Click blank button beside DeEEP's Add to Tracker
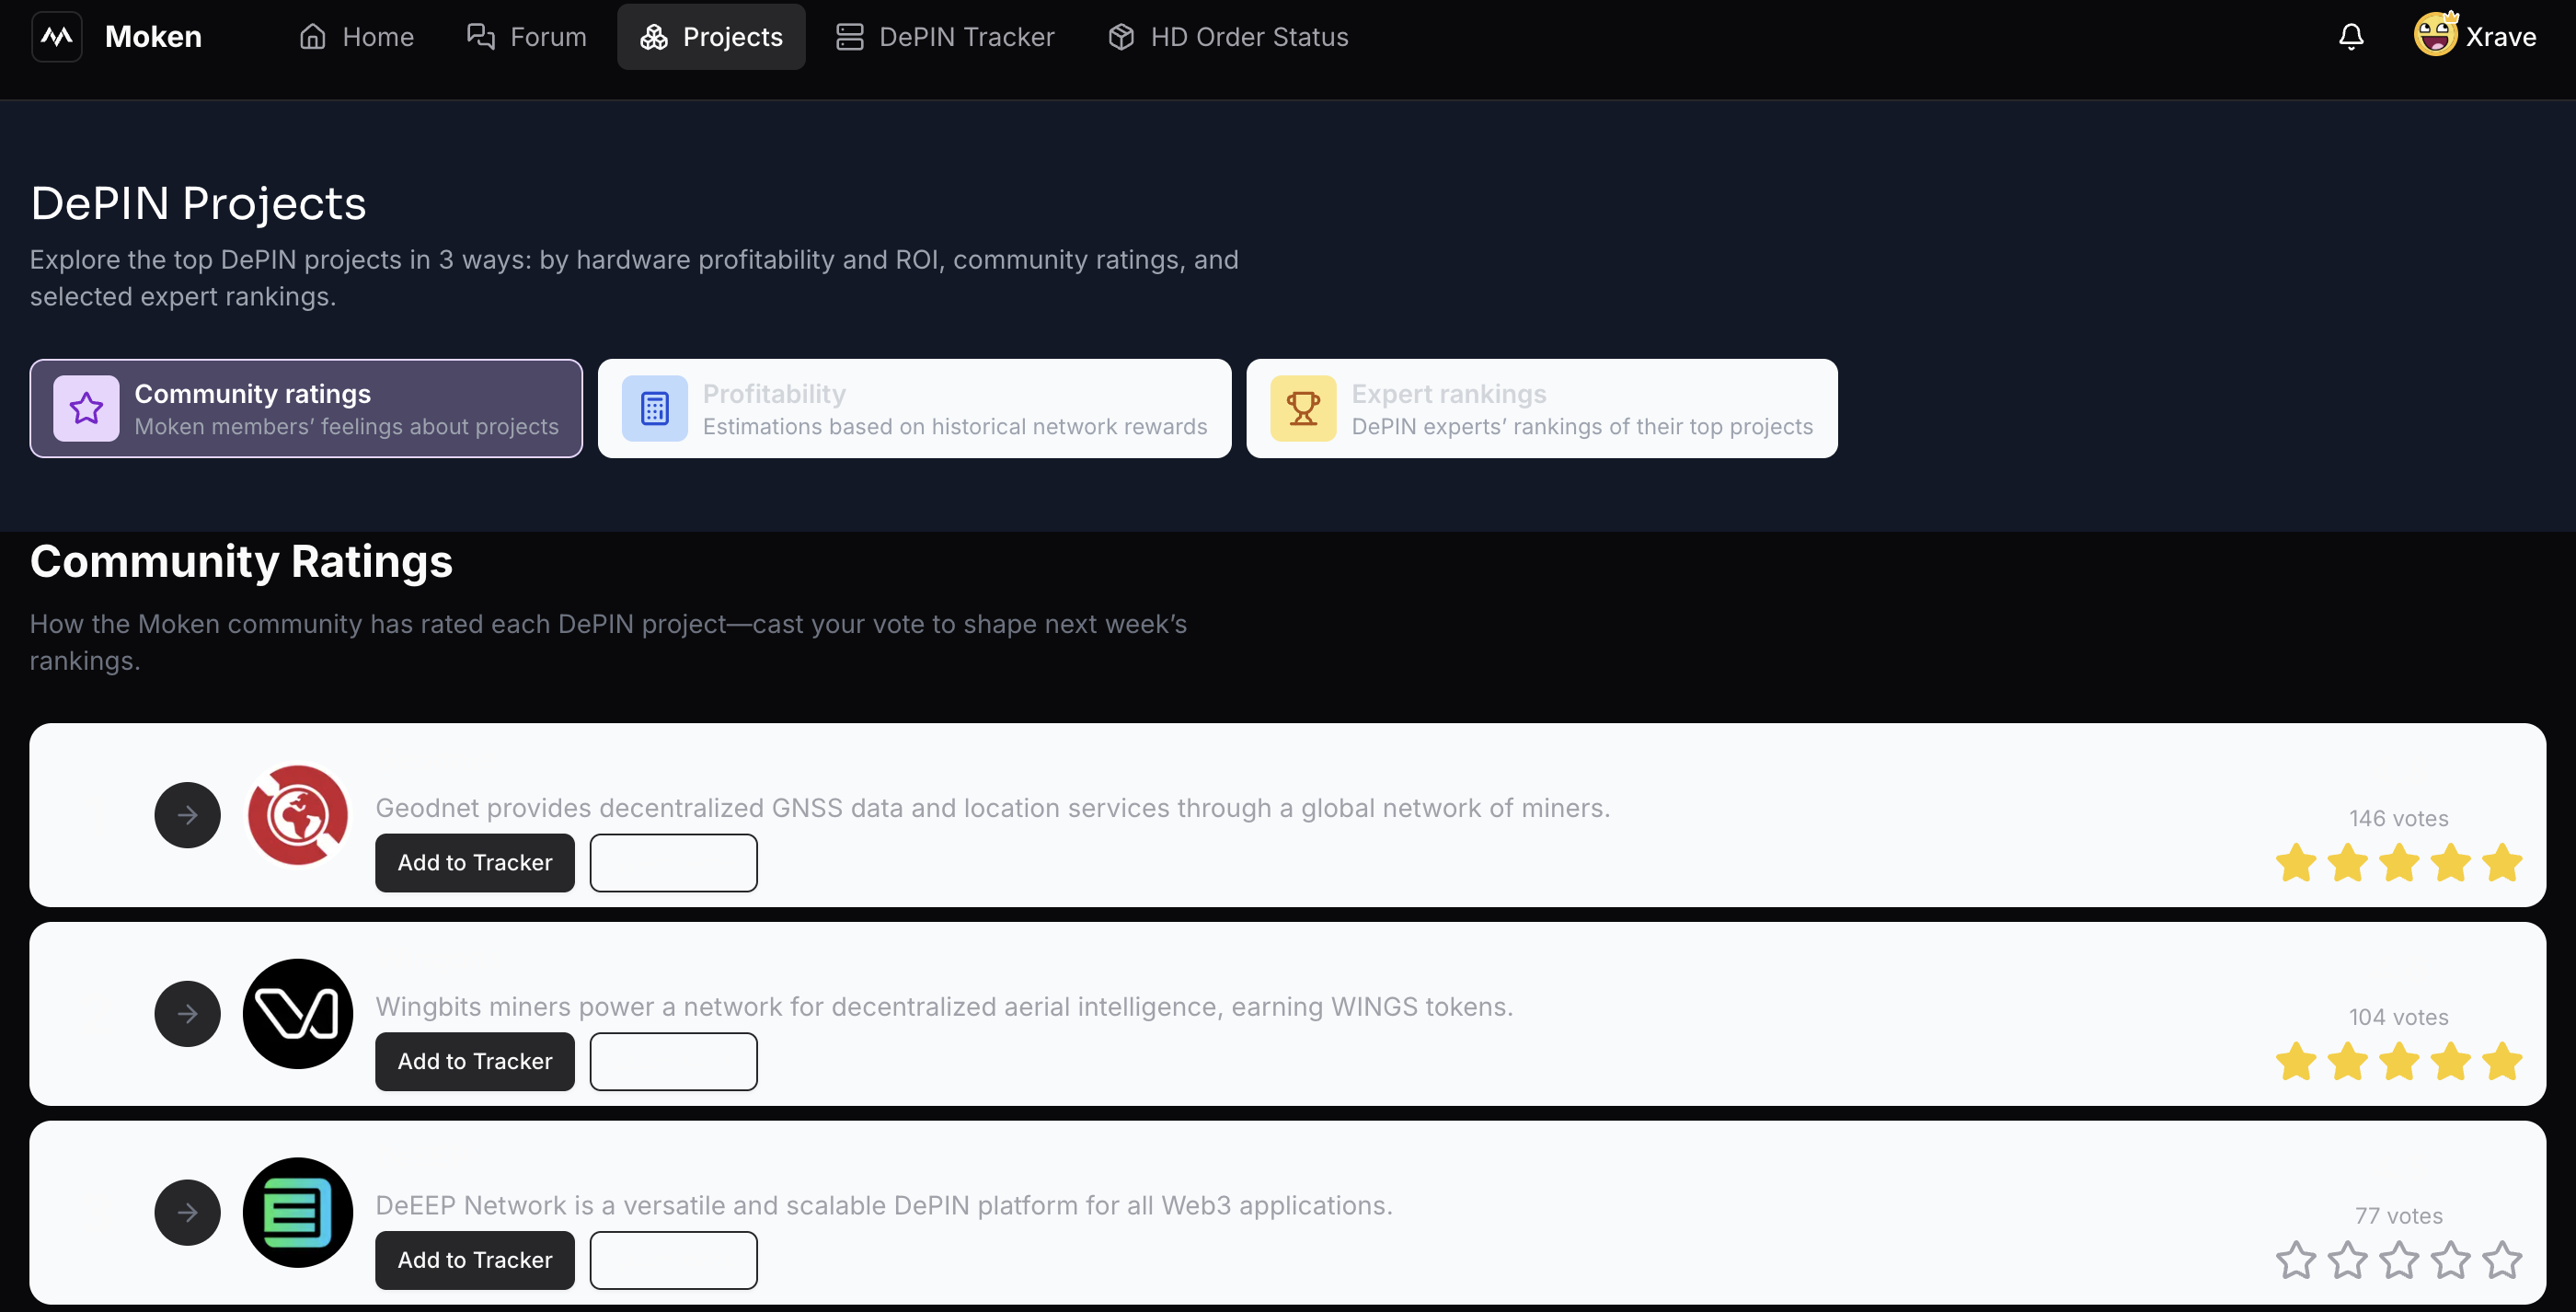This screenshot has height=1312, width=2576. click(x=674, y=1260)
